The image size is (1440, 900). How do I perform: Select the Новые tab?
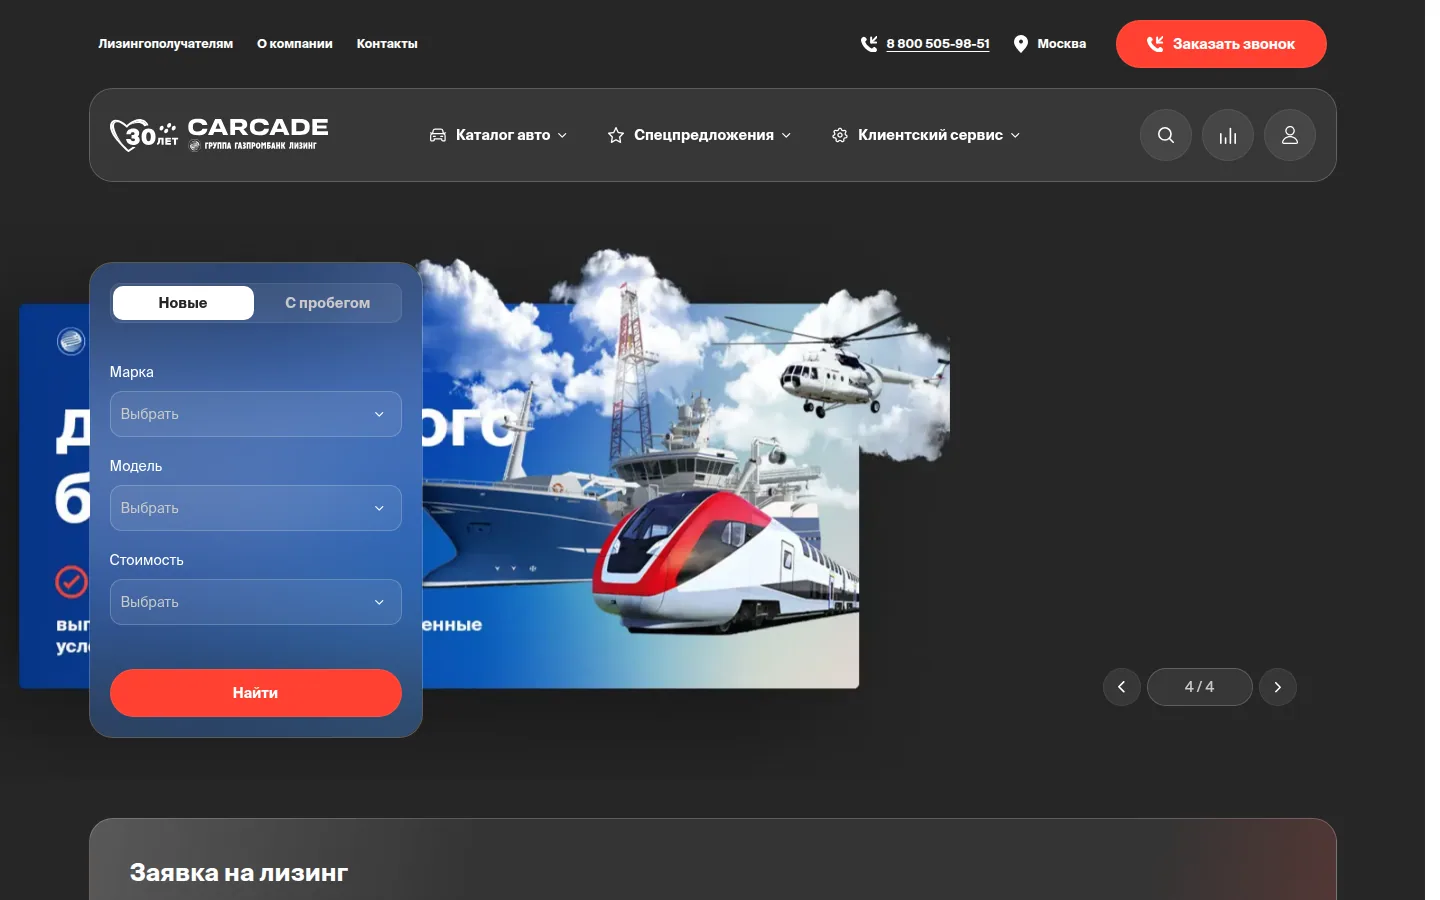(x=183, y=303)
